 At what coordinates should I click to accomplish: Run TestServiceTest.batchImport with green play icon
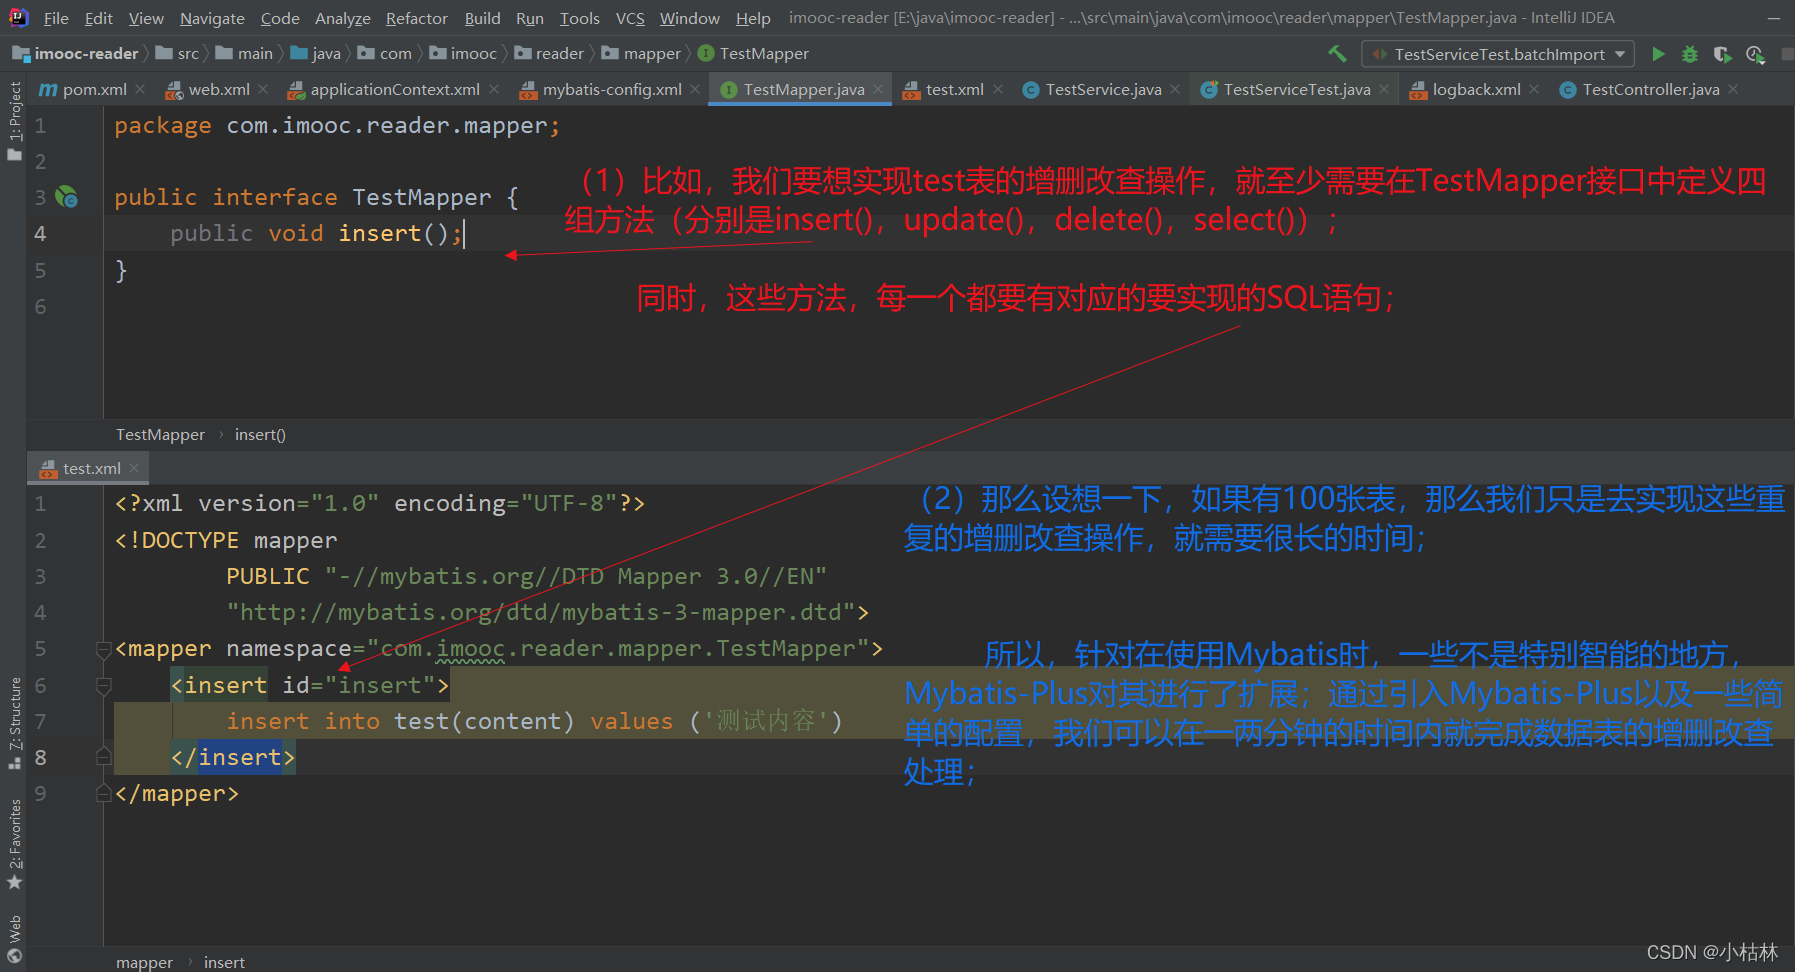pyautogui.click(x=1658, y=54)
